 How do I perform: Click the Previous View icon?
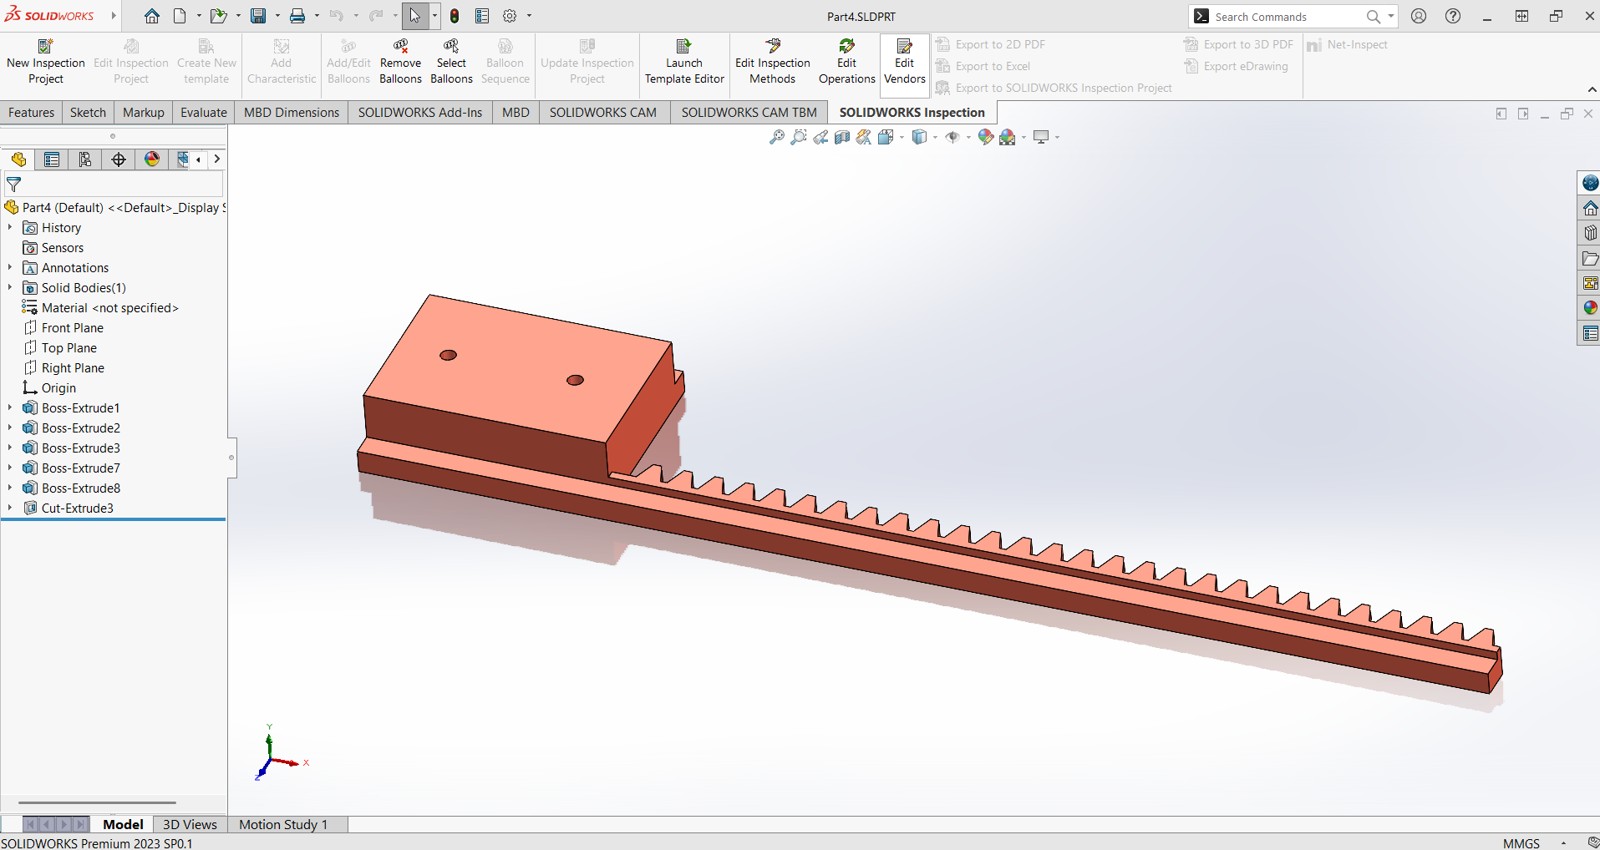[x=820, y=137]
